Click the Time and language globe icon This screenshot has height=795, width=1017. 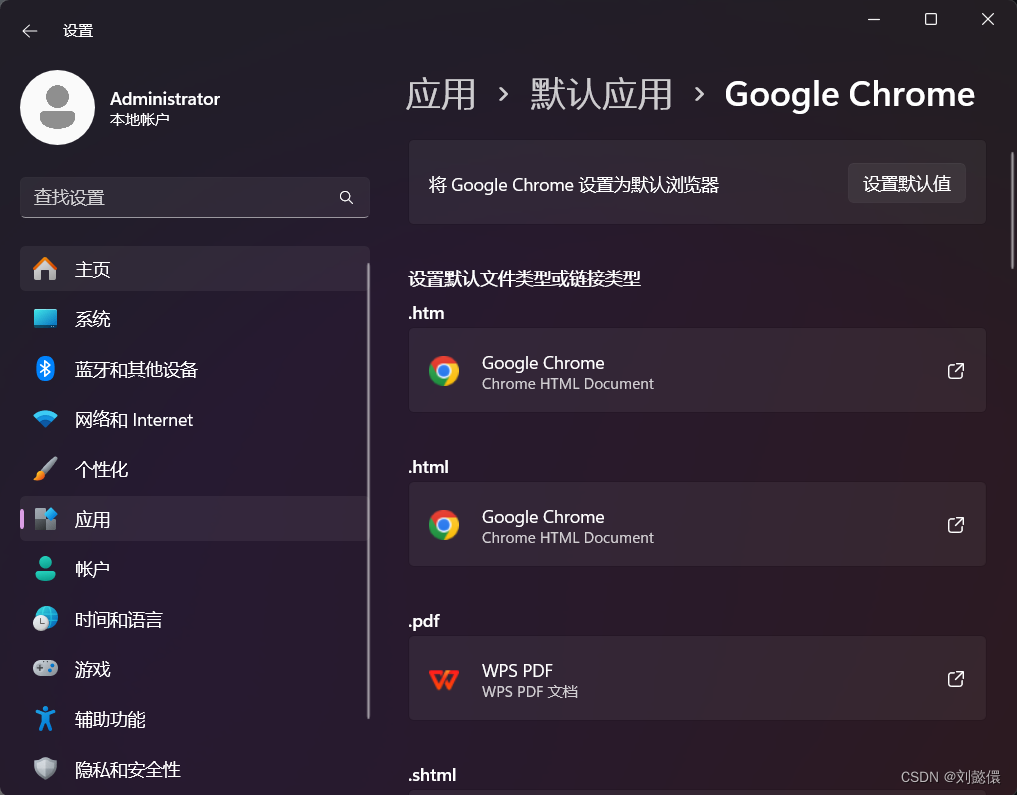point(45,619)
